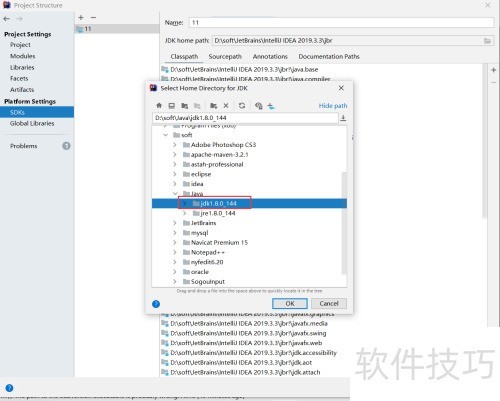Navigate back in Project Structure
Viewport: 500px width, 401px height.
coord(6,19)
